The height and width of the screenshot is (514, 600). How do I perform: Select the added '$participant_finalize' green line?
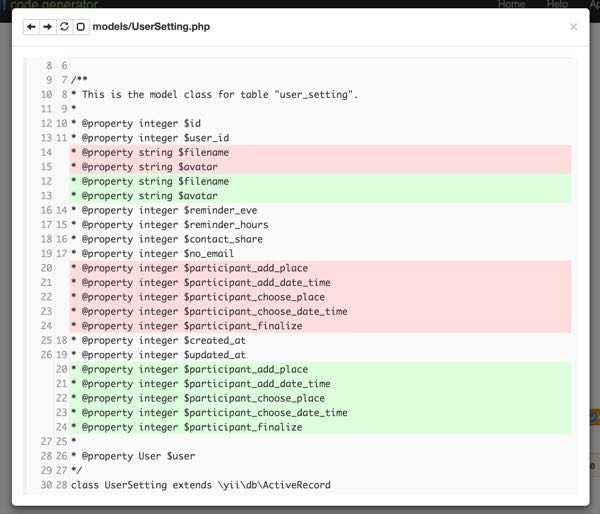tap(321, 428)
